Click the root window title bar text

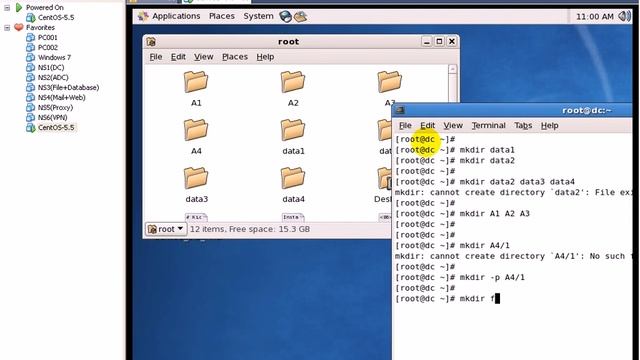pyautogui.click(x=288, y=42)
